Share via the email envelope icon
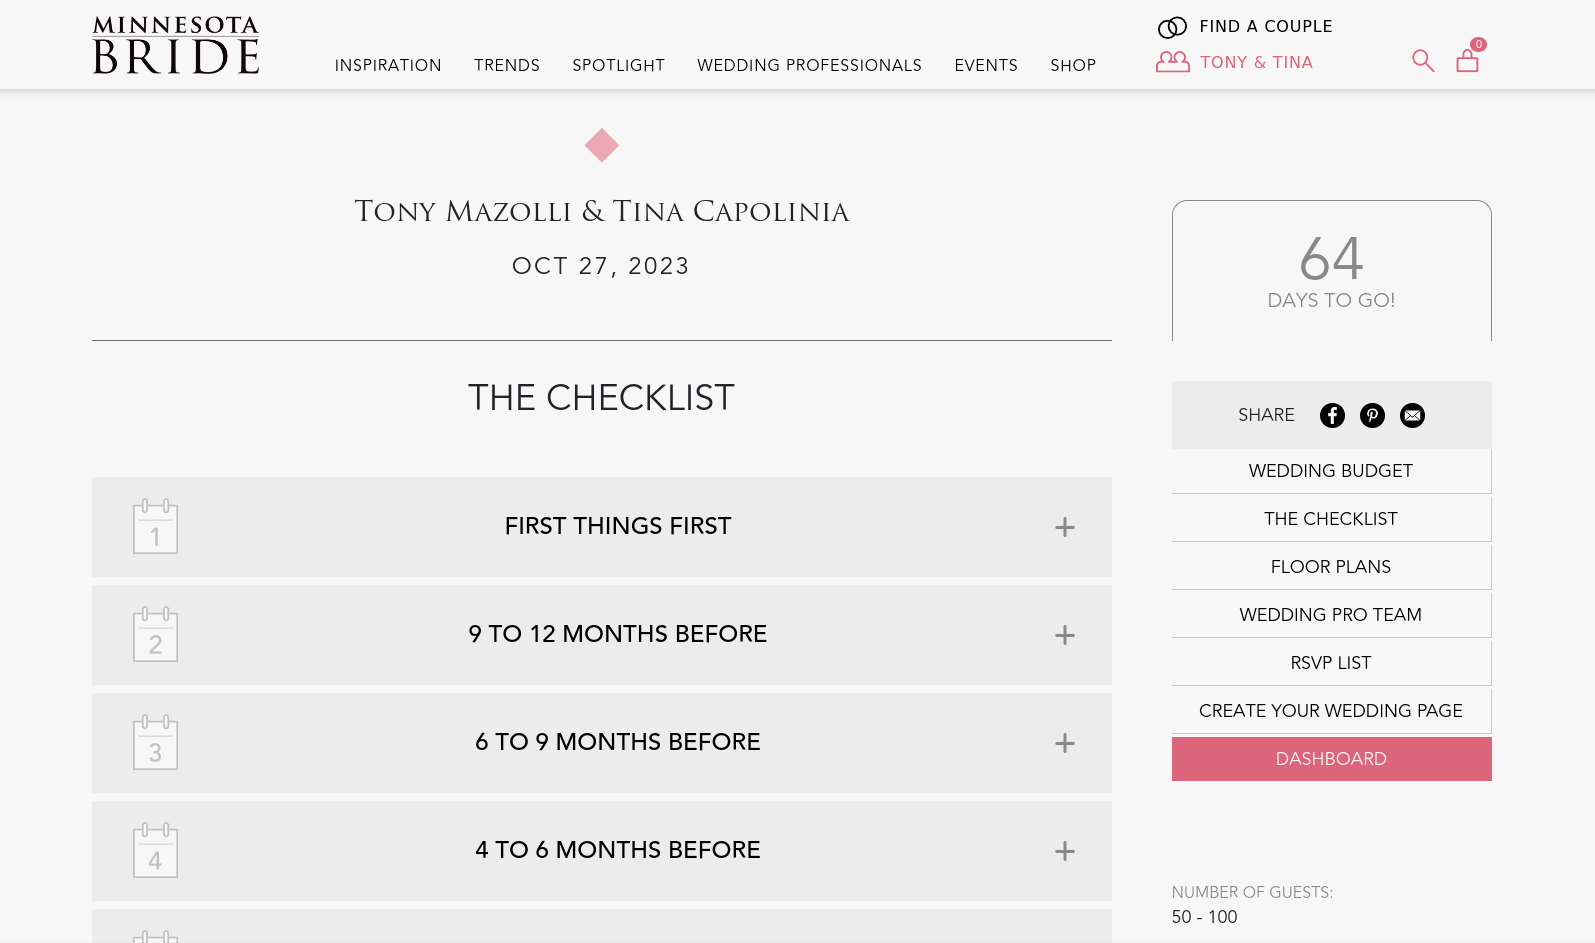 click(x=1412, y=415)
